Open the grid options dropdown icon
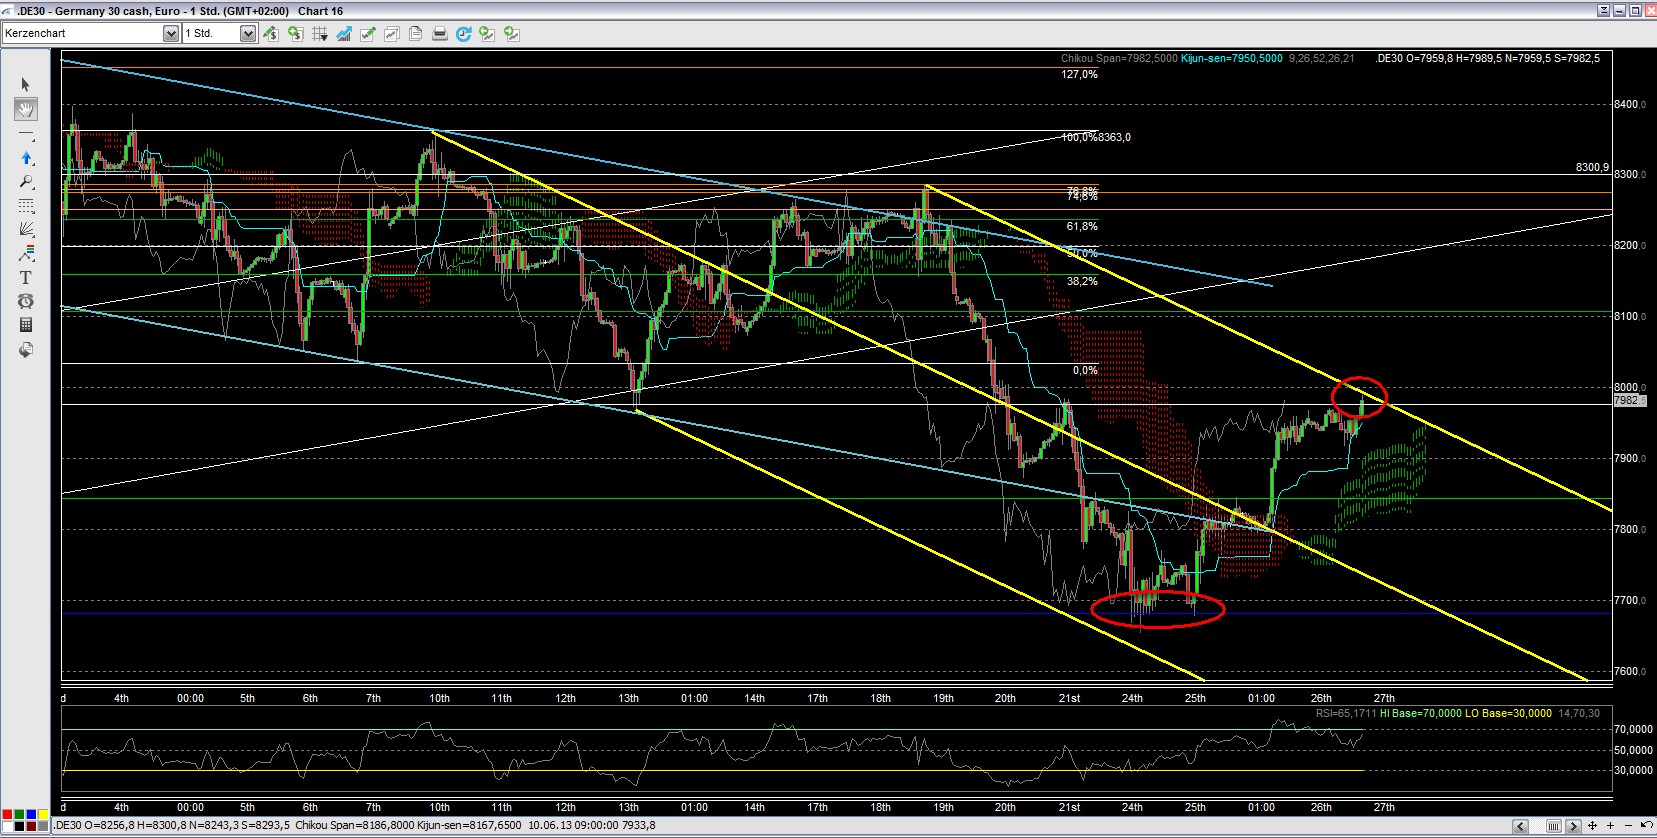 coord(320,34)
